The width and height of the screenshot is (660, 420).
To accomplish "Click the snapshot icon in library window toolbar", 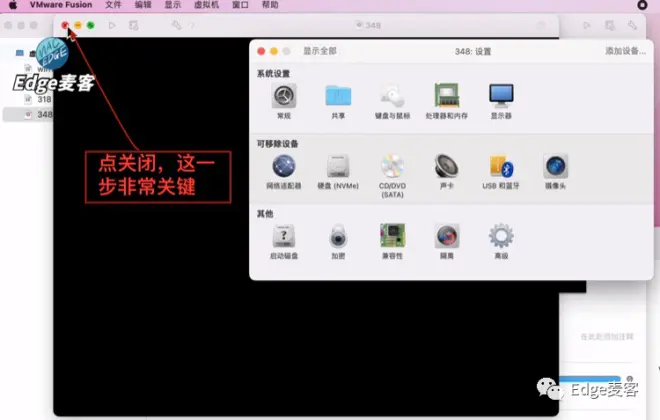I will coord(610,25).
